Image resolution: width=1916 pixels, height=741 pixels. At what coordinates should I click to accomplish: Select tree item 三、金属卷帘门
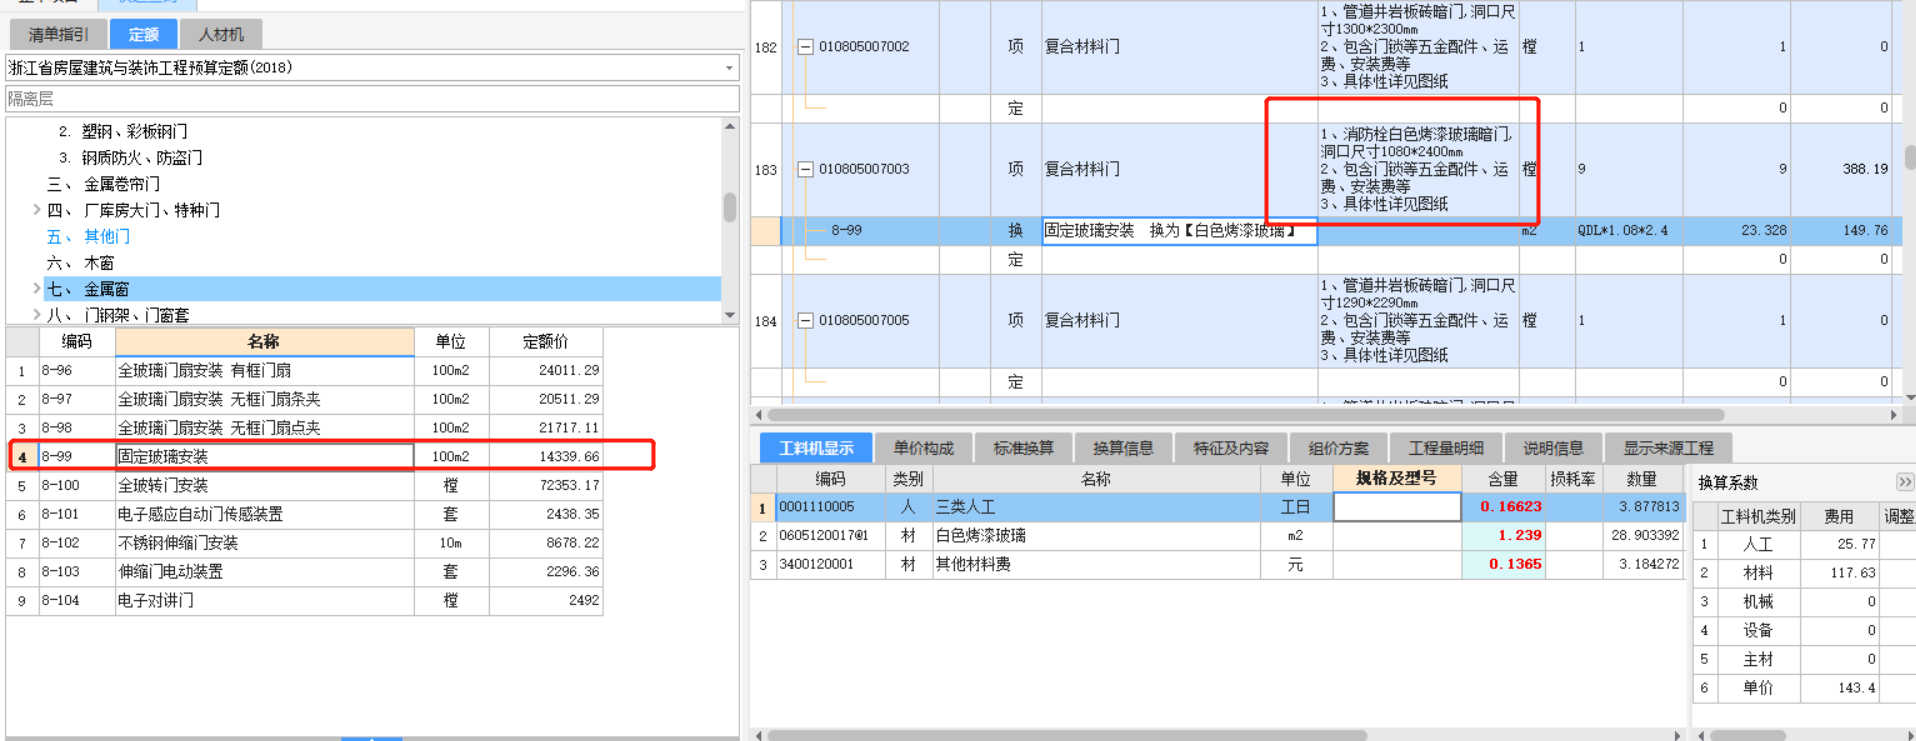104,184
